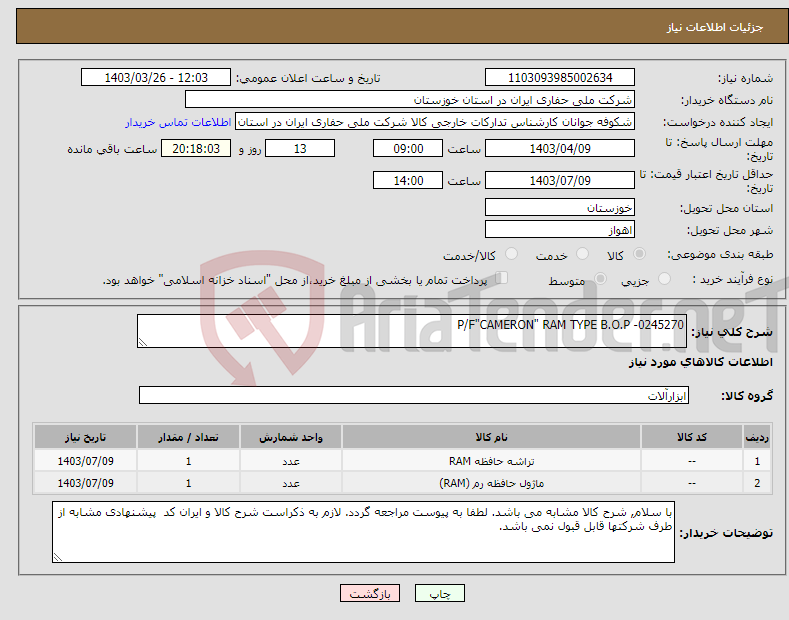This screenshot has height=620, width=789.
Task: Click the quantity cell in row 2
Action: [x=188, y=483]
